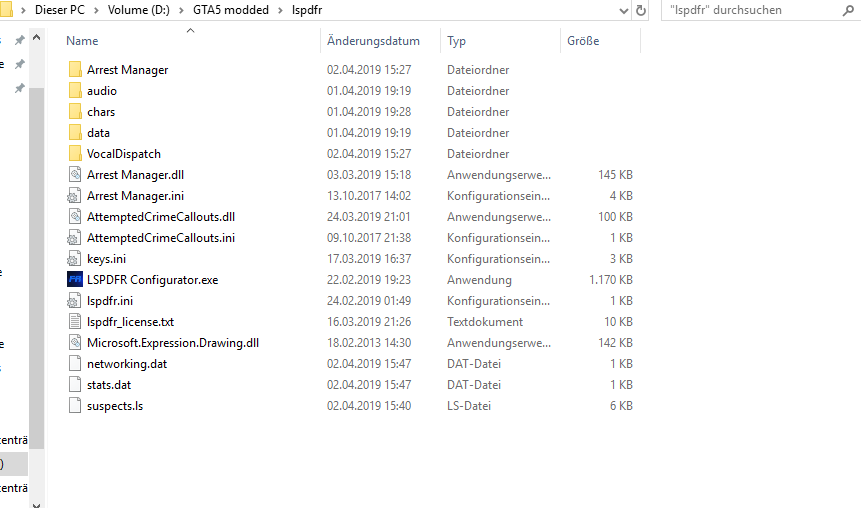Image resolution: width=861 pixels, height=508 pixels.
Task: Select the audio folder icon
Action: [x=75, y=91]
